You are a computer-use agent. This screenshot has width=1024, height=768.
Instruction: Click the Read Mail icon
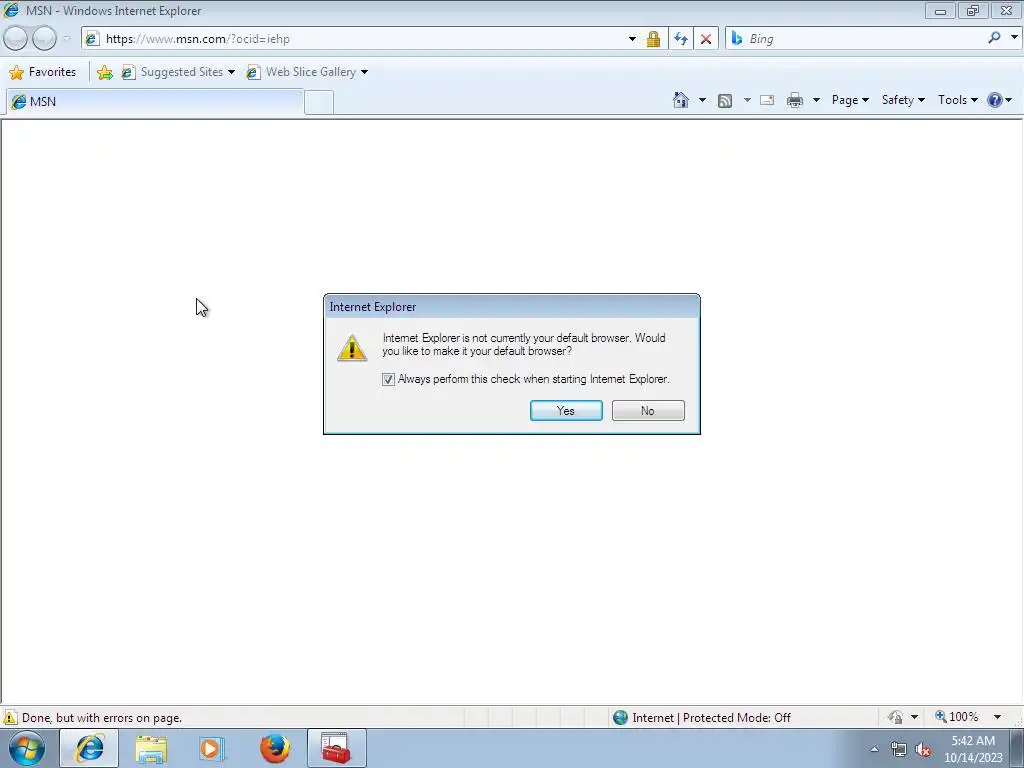point(767,100)
